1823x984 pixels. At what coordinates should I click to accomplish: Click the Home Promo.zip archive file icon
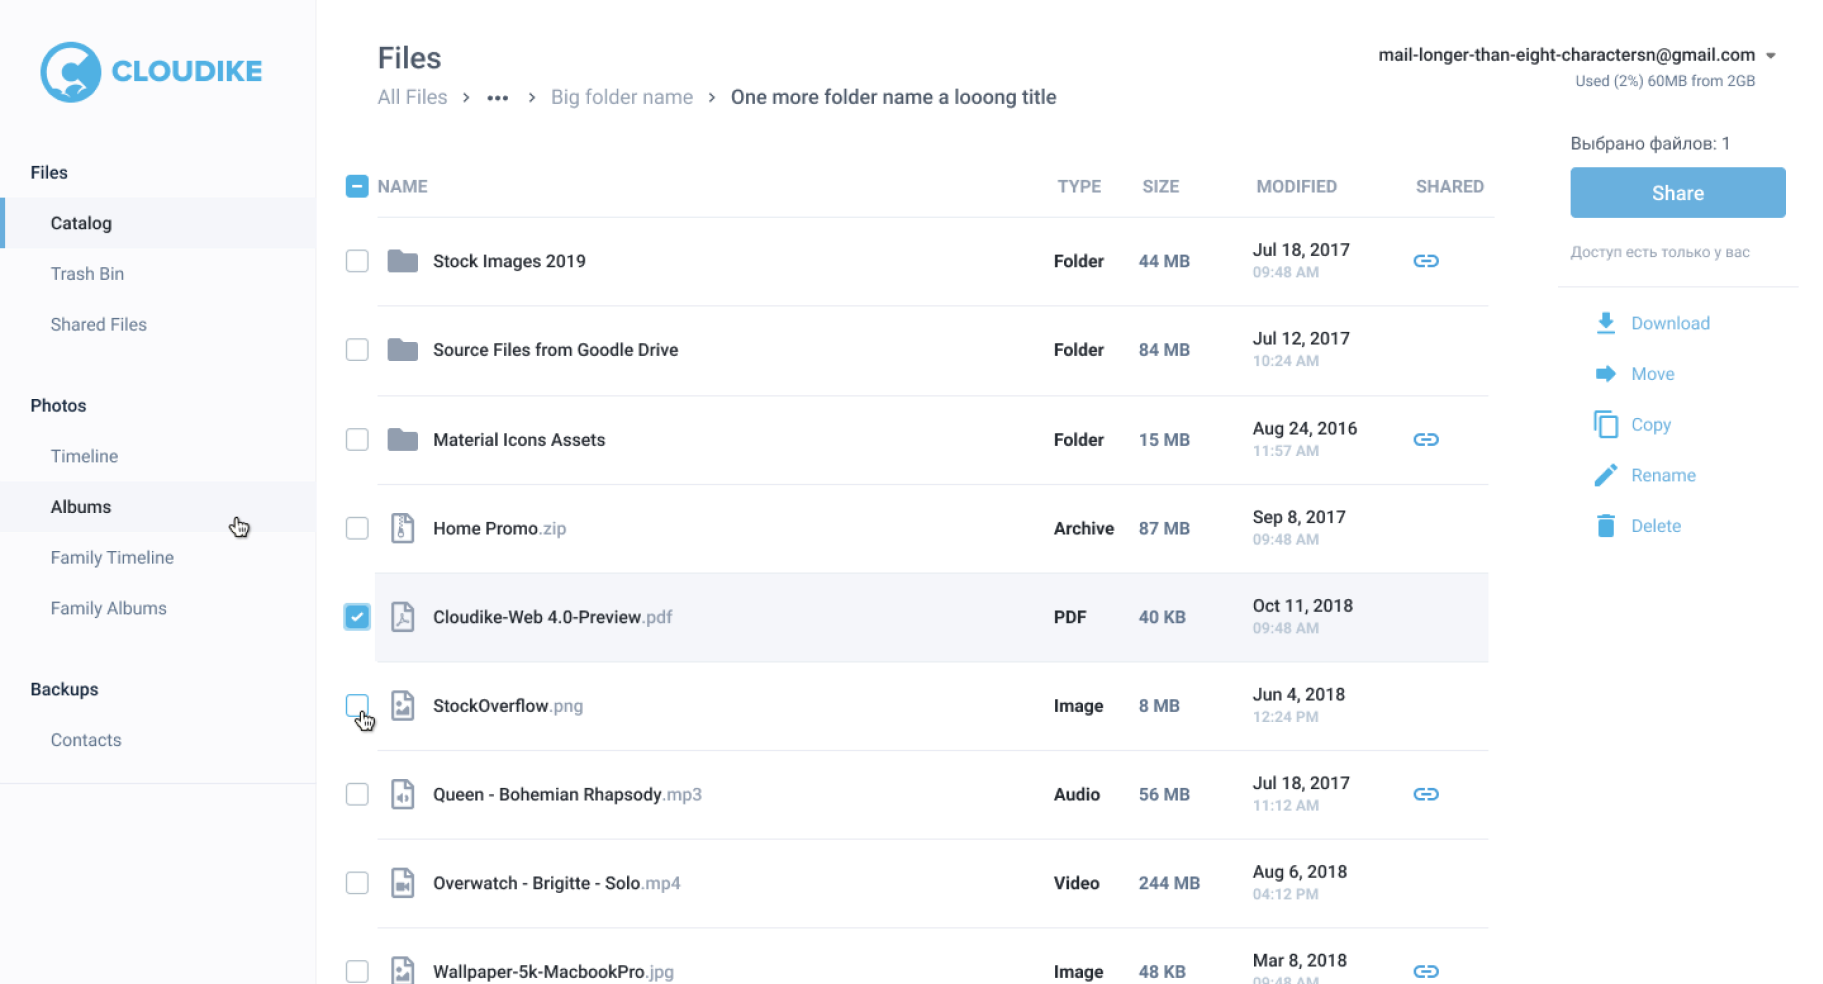click(x=402, y=528)
